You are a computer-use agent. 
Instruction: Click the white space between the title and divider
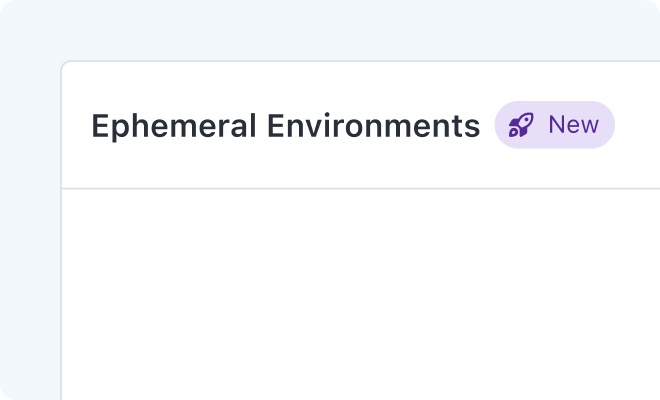coord(285,166)
